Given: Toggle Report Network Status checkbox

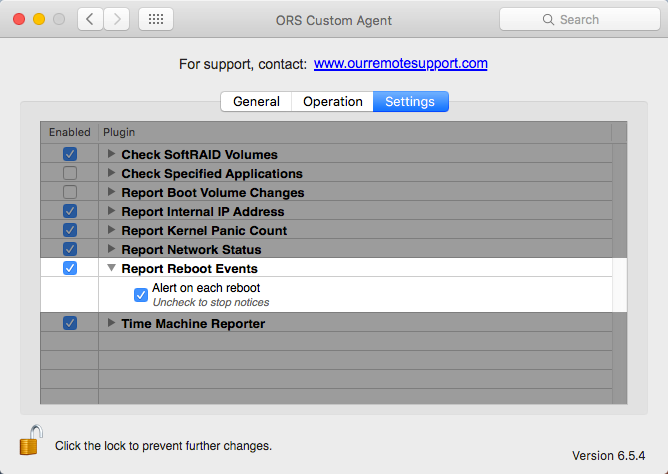Looking at the screenshot, I should 70,249.
